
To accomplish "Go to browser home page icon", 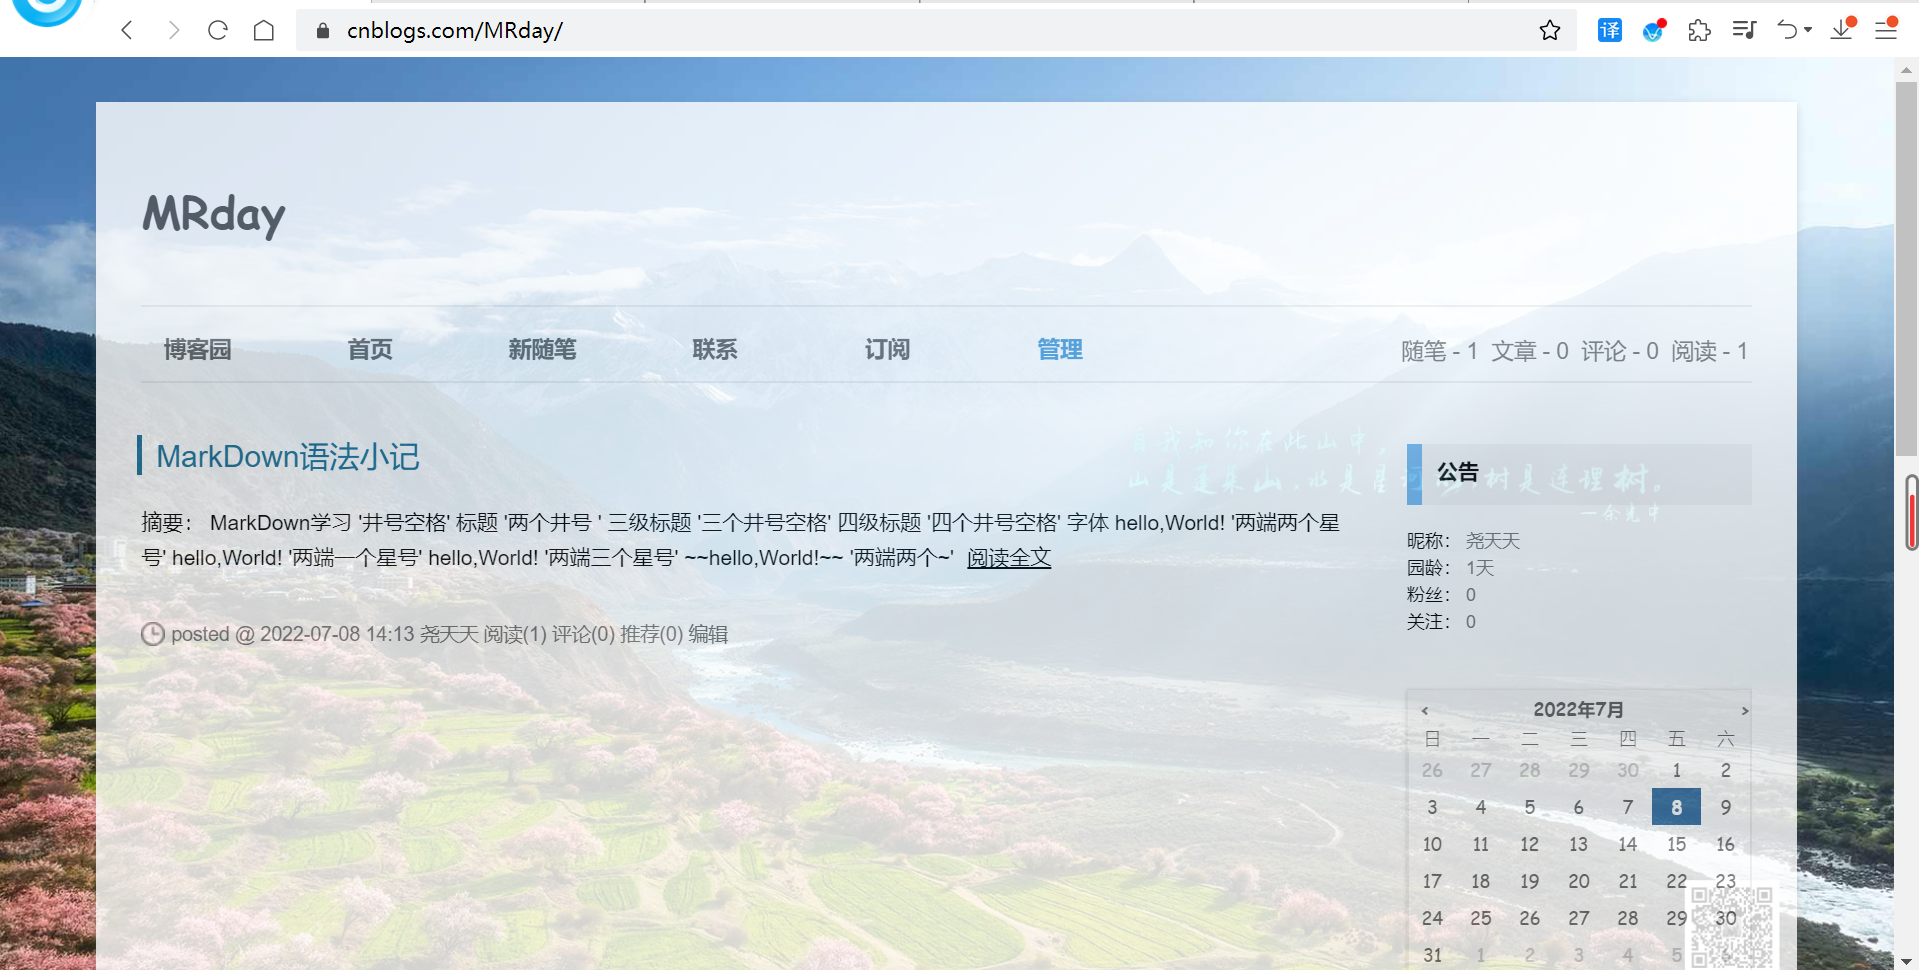I will coord(264,30).
